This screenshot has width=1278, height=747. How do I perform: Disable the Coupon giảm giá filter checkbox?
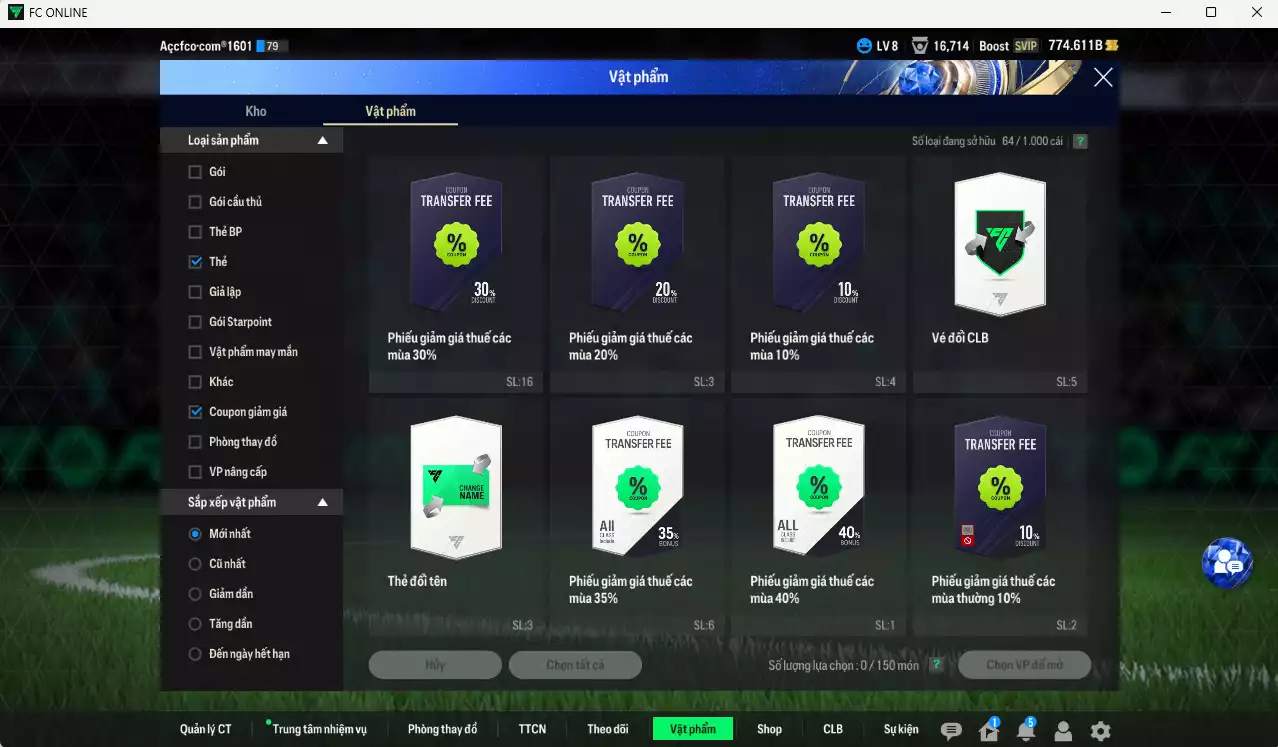pyautogui.click(x=195, y=412)
